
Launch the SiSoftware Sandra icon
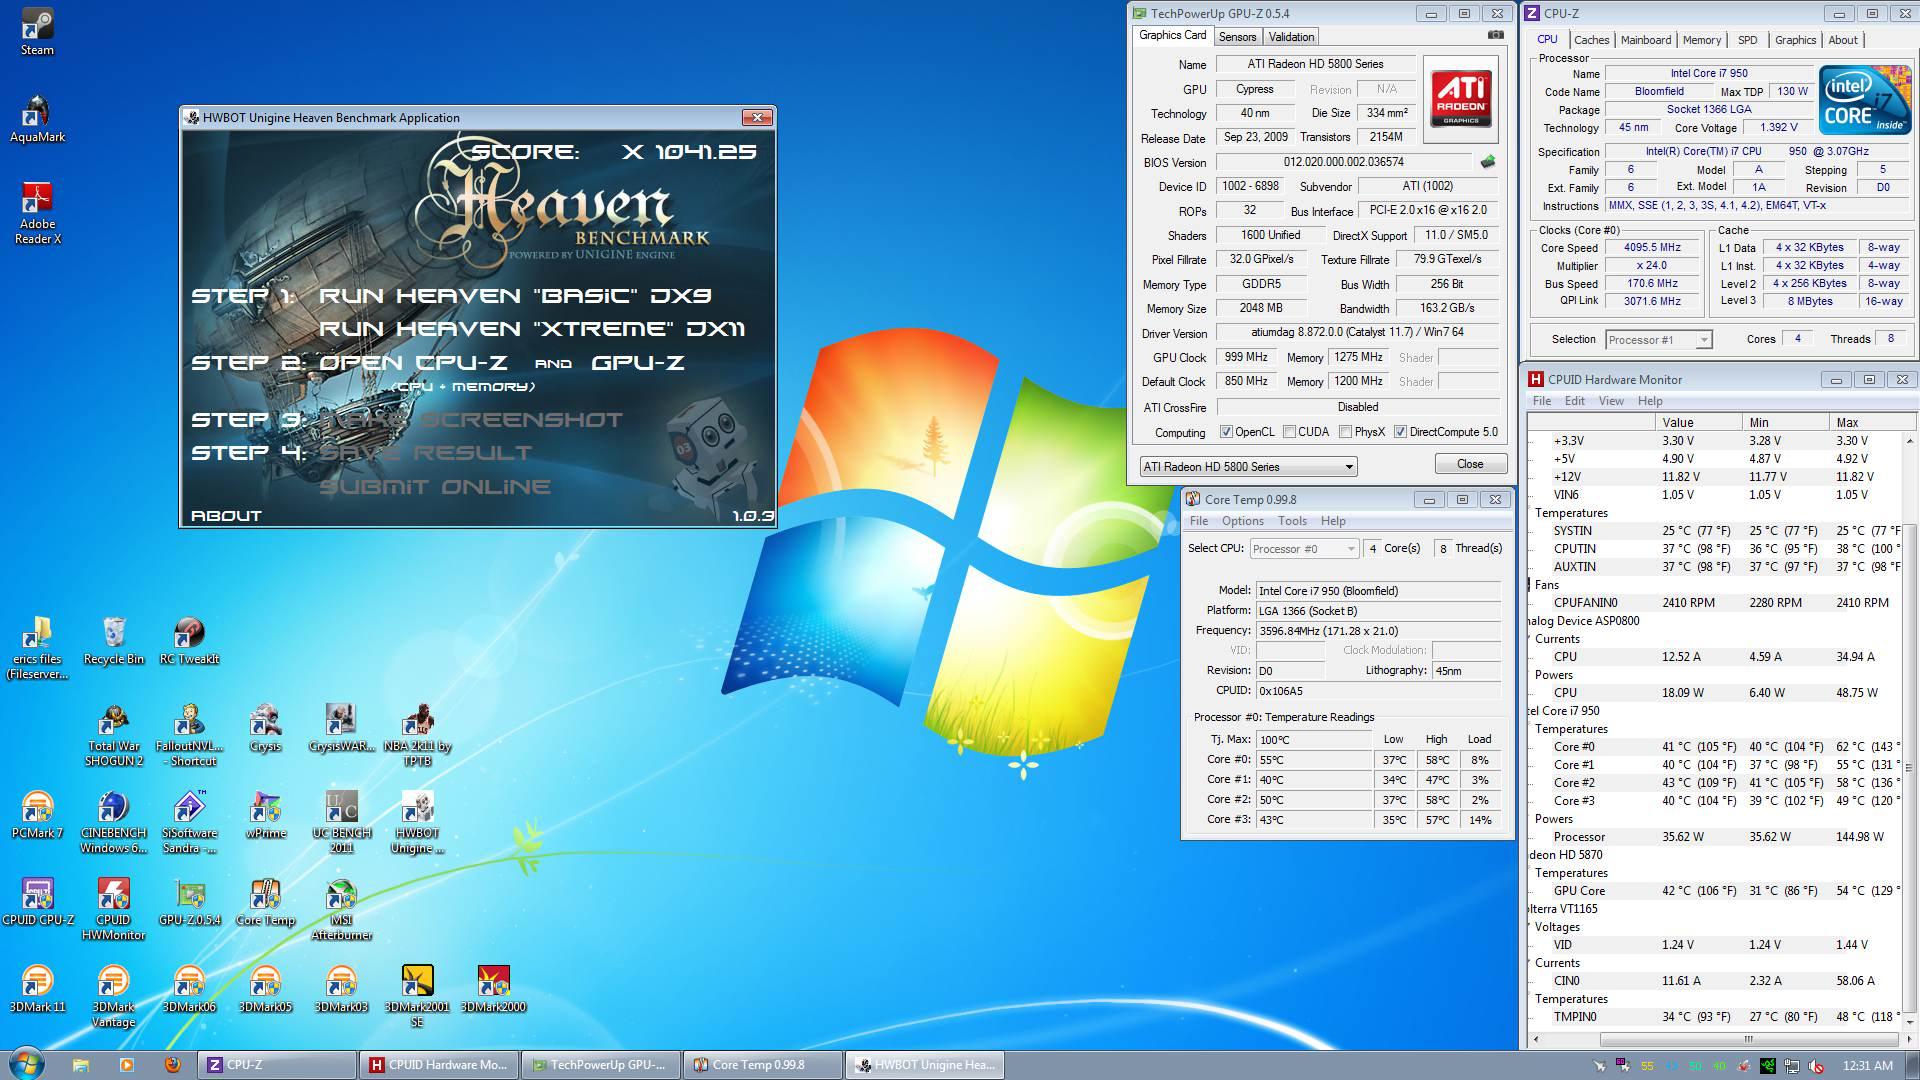[189, 821]
